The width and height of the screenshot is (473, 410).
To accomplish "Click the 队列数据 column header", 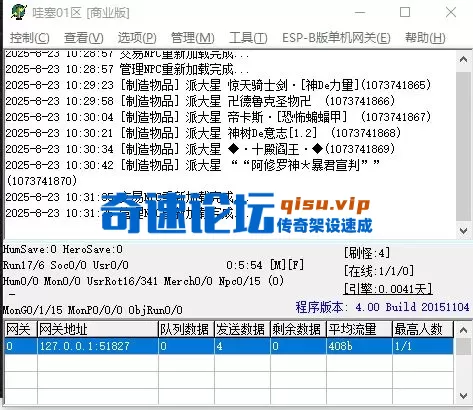I will tap(186, 329).
